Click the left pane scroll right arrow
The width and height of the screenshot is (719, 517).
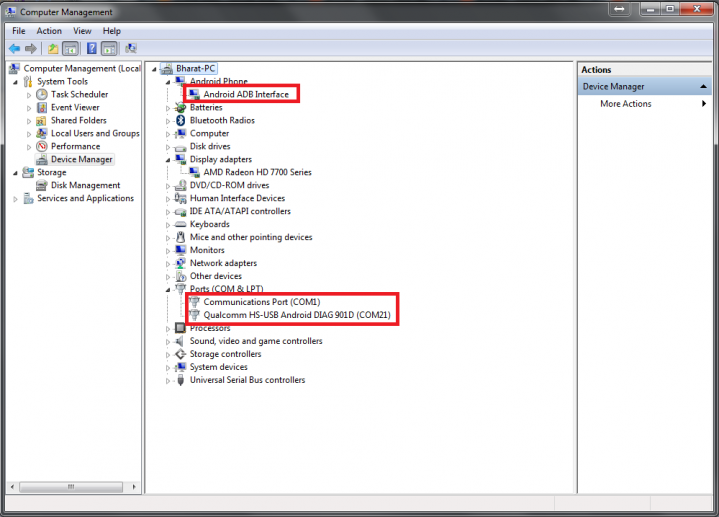tap(134, 487)
